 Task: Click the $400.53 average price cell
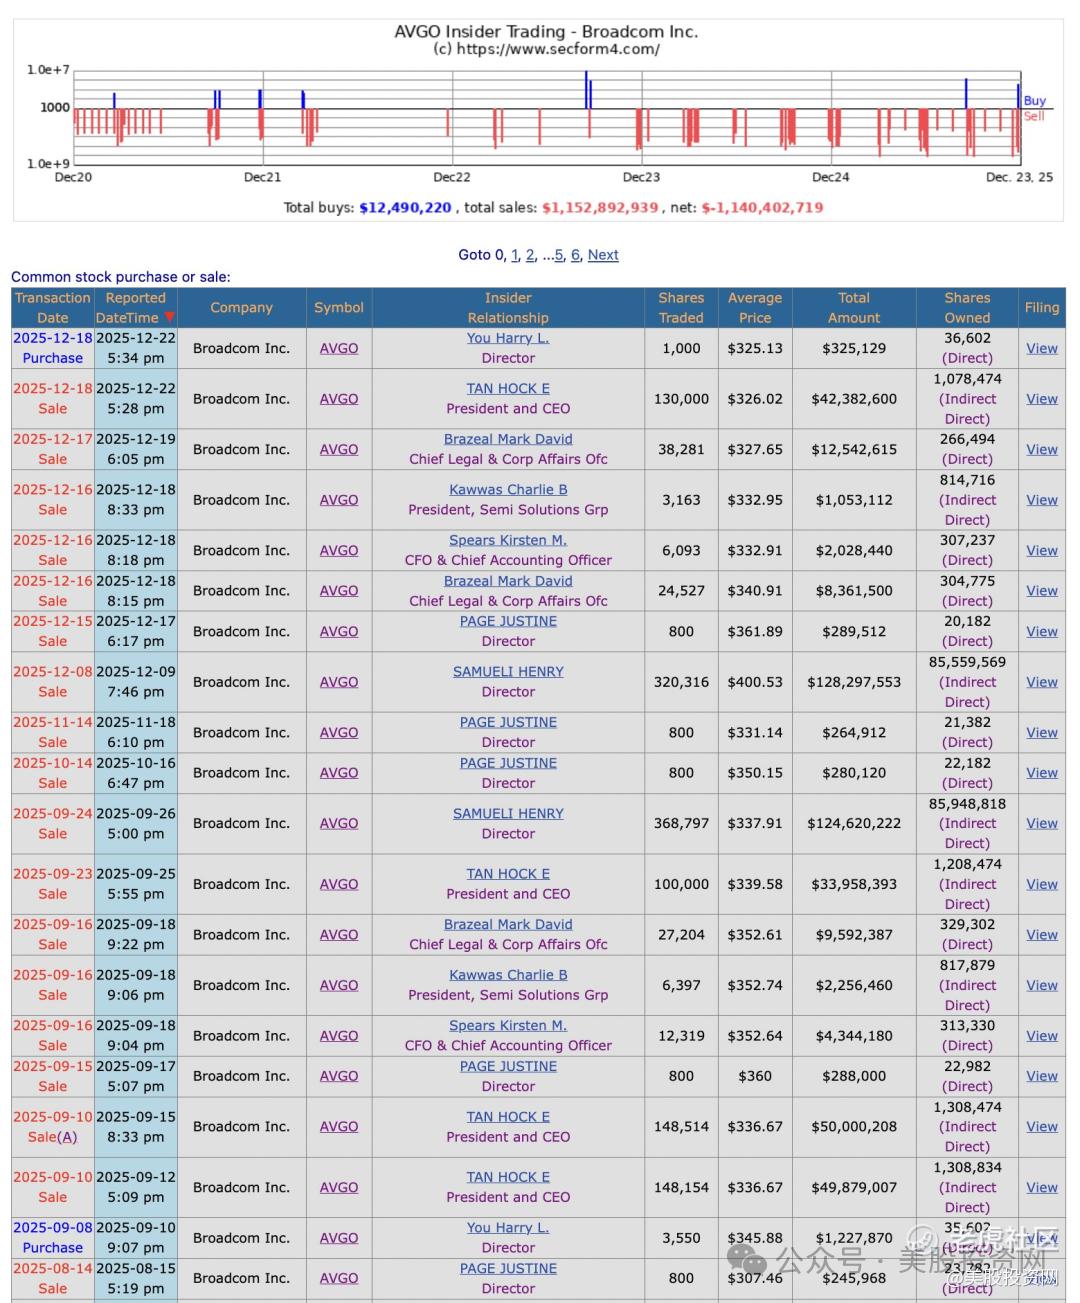[x=755, y=682]
